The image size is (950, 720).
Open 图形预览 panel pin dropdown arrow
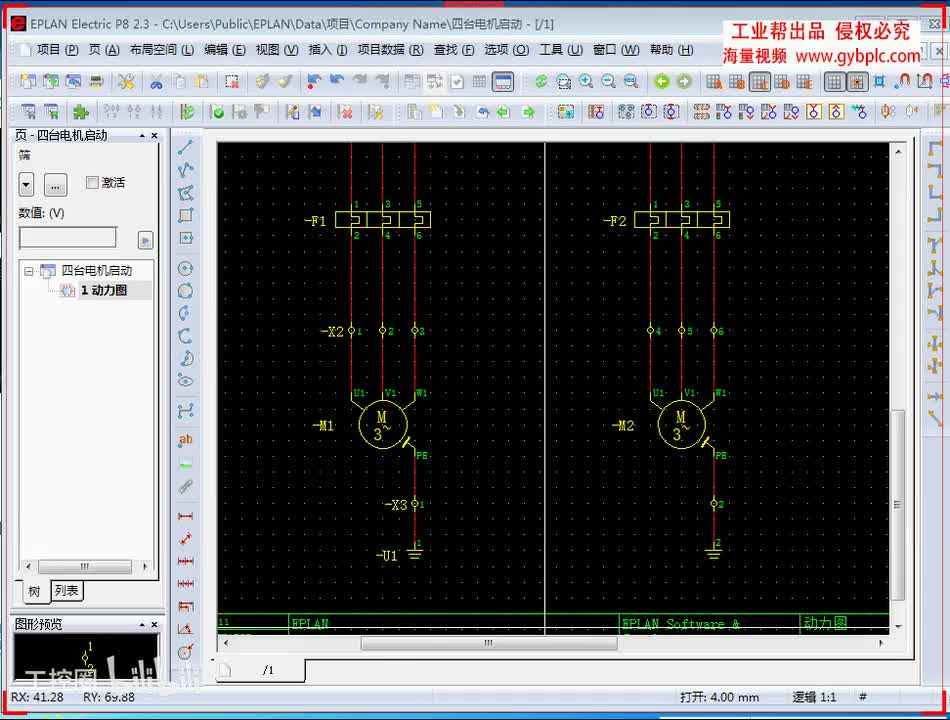click(142, 624)
